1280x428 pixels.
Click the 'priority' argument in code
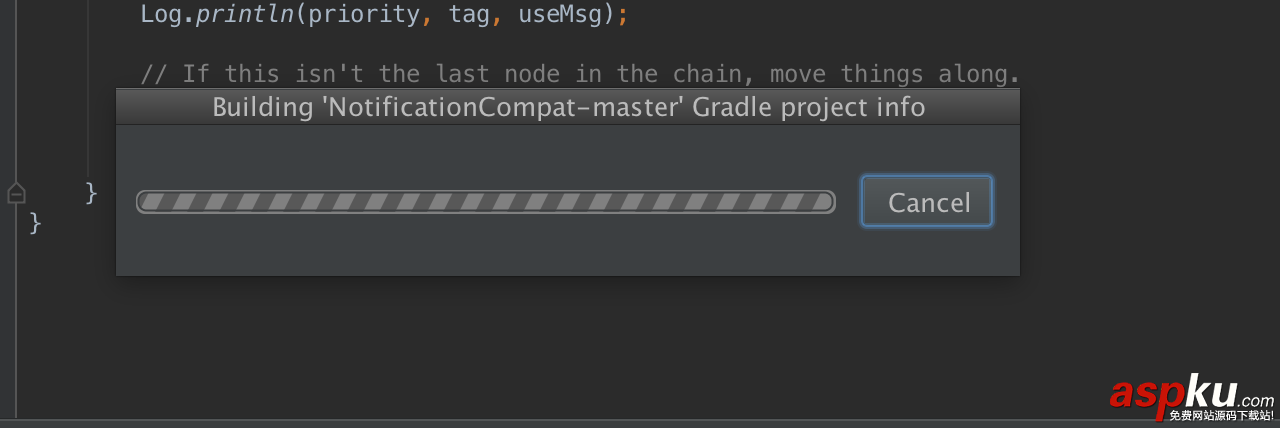(x=364, y=15)
